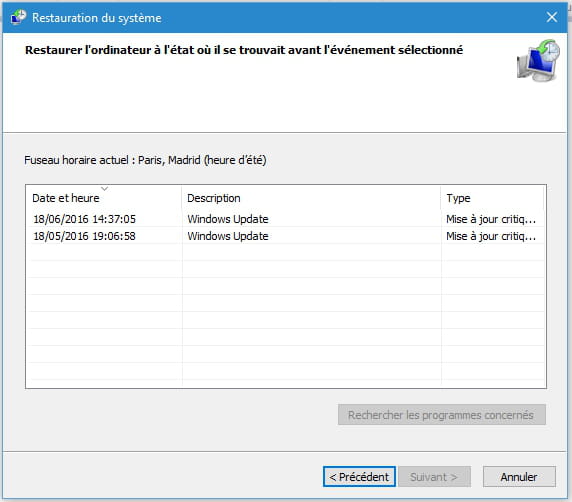Sort by the Type column header
572x502 pixels.
pyautogui.click(x=458, y=198)
